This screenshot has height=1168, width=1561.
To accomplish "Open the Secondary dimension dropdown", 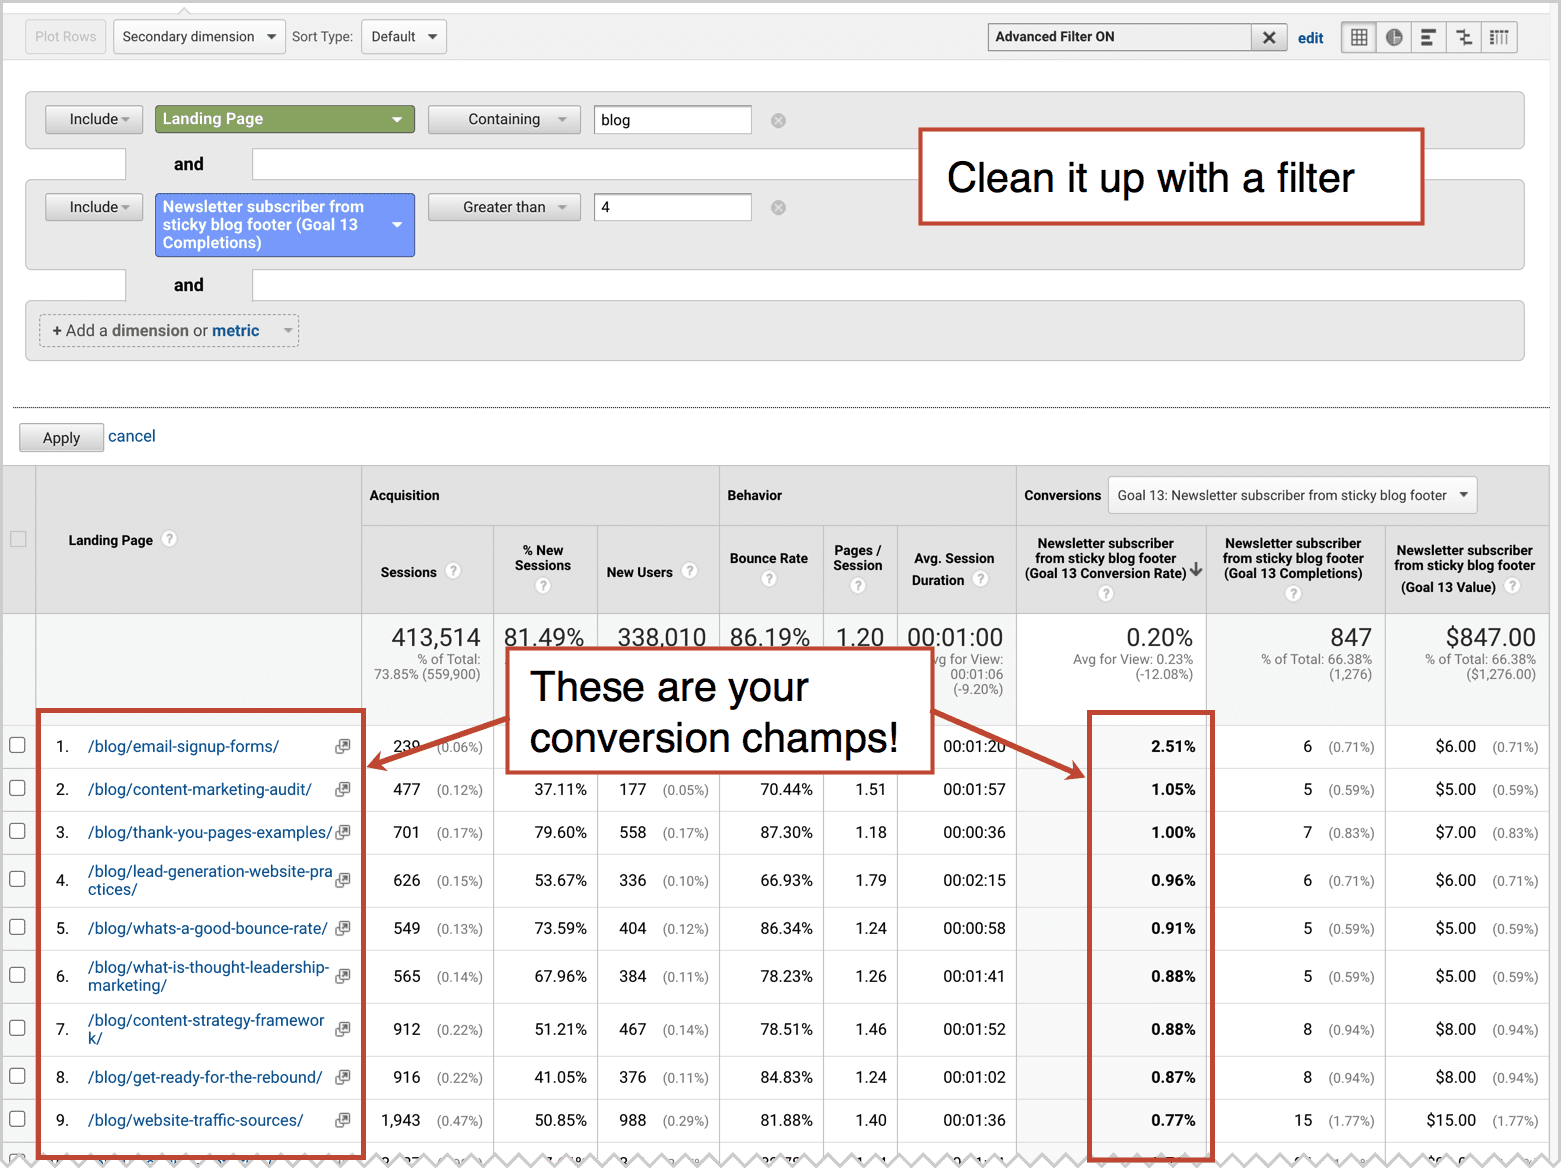I will click(199, 37).
